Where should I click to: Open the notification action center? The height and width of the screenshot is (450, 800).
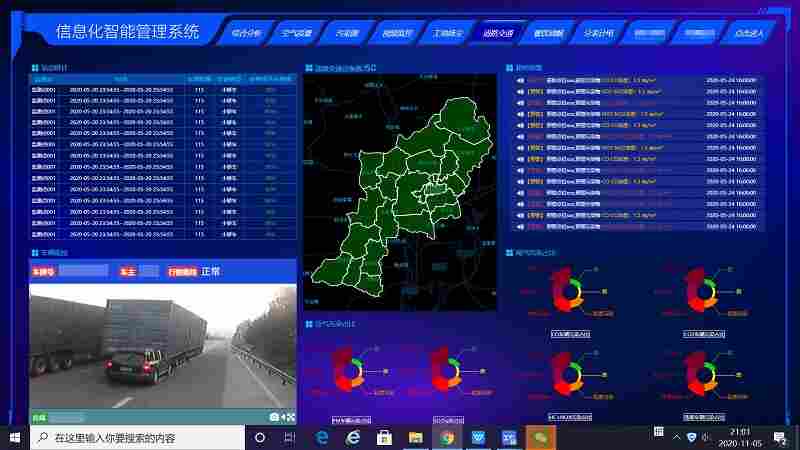point(785,438)
